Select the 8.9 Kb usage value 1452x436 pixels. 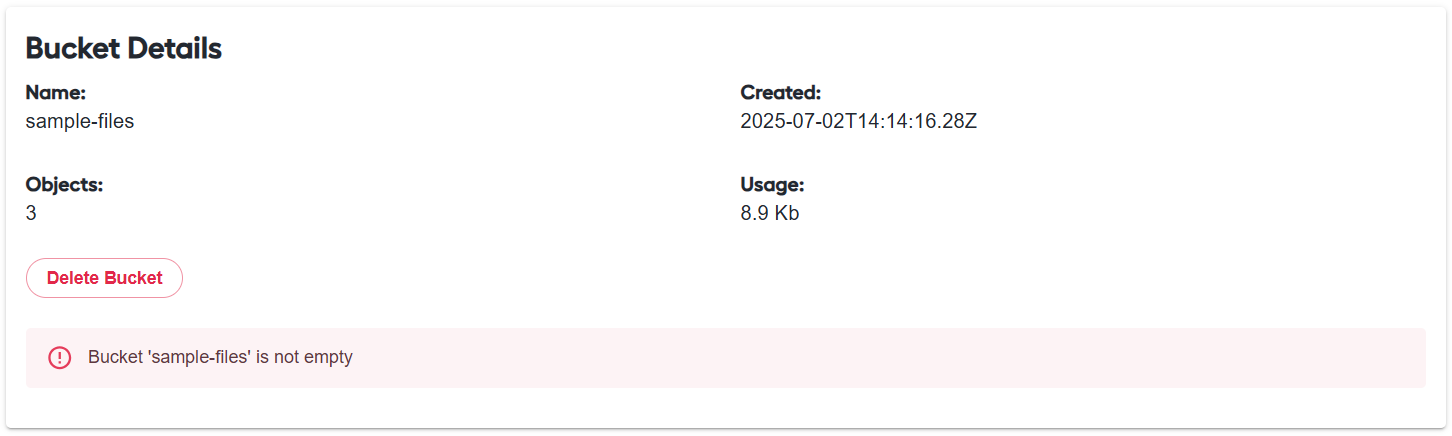770,213
